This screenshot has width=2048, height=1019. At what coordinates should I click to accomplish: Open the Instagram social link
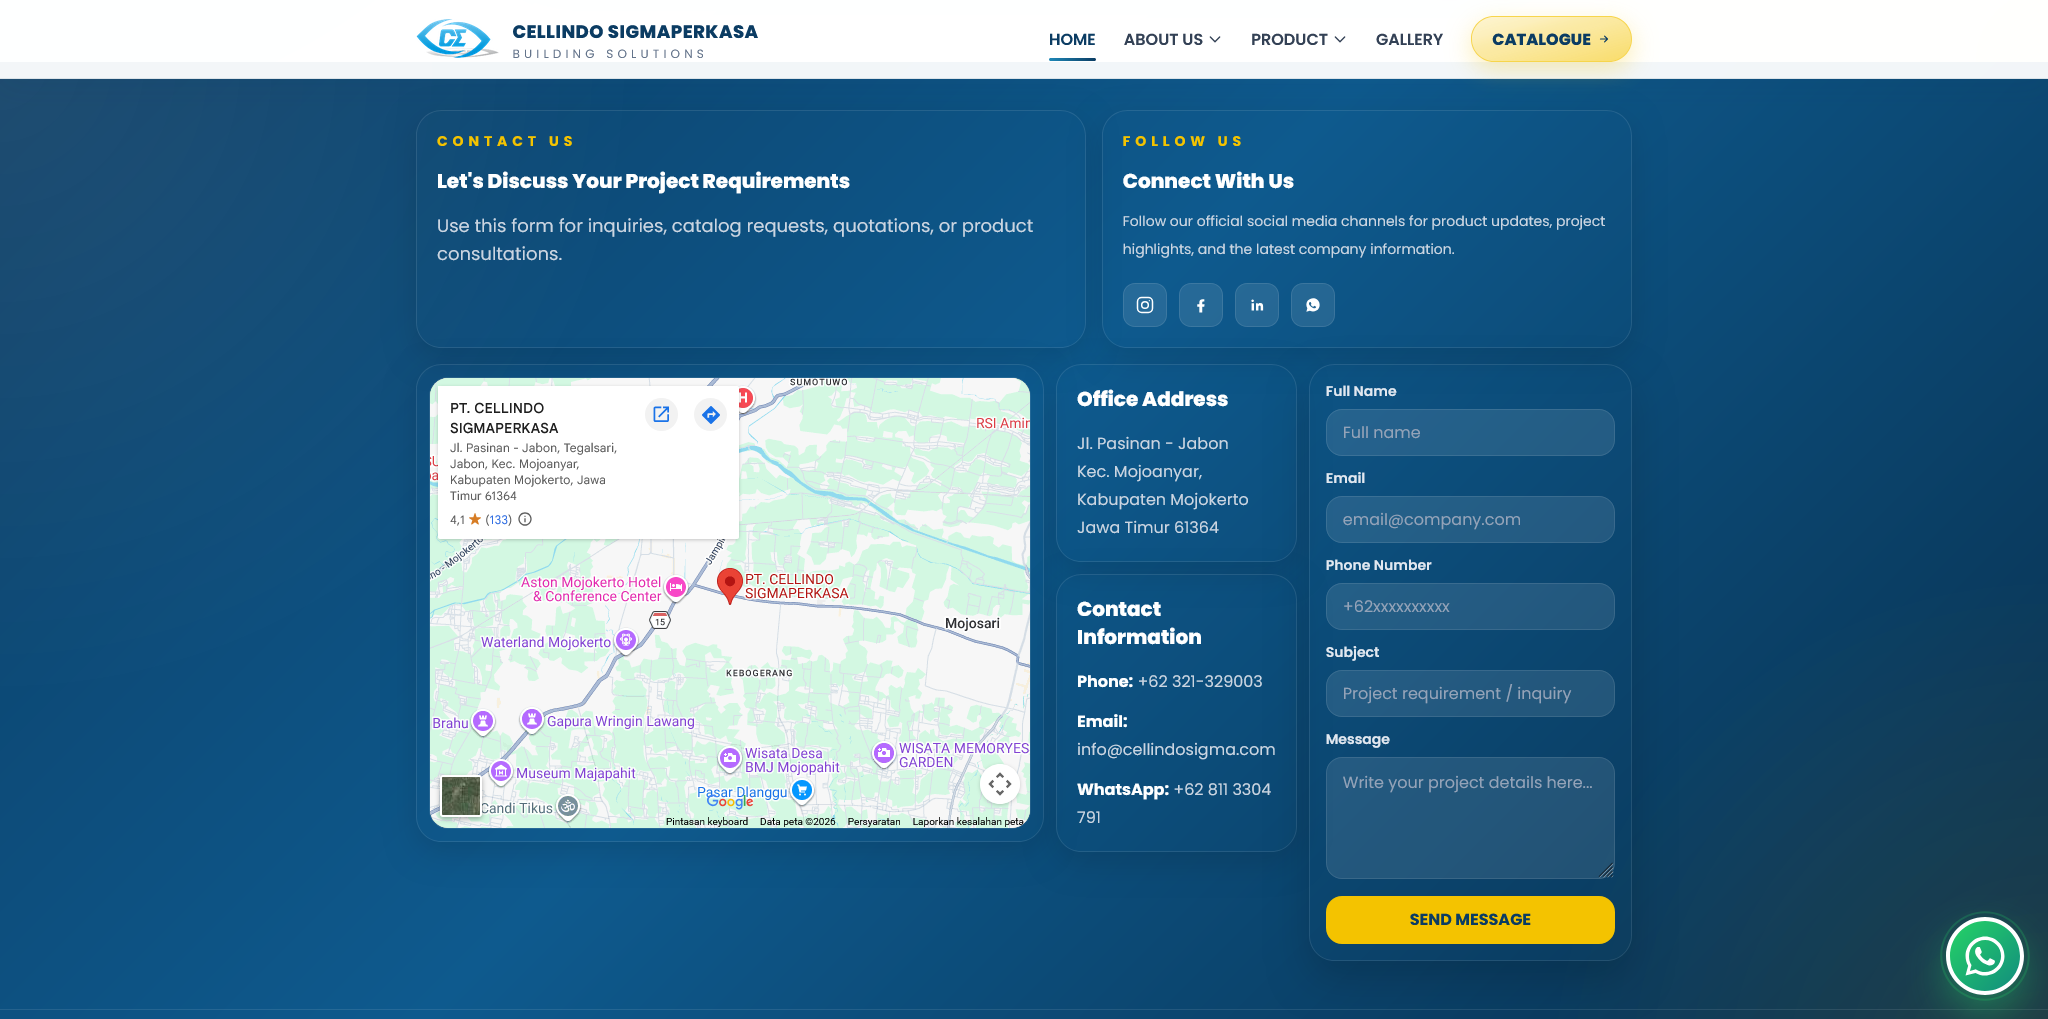point(1145,305)
